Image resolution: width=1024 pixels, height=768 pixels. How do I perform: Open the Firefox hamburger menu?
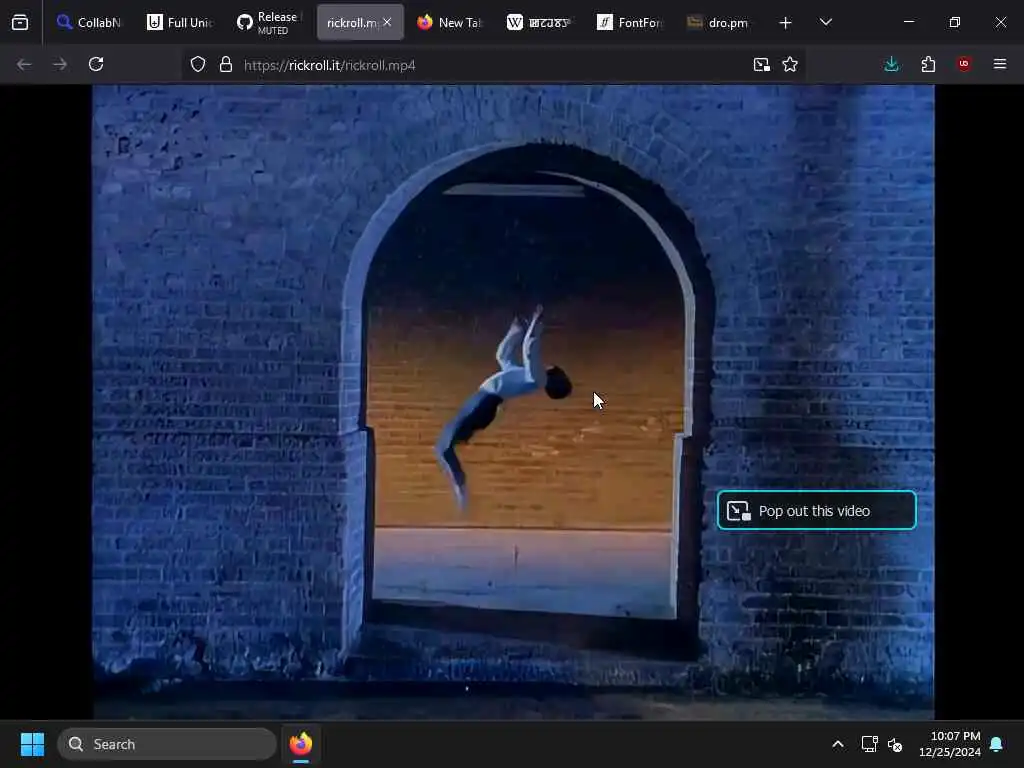(x=1000, y=64)
